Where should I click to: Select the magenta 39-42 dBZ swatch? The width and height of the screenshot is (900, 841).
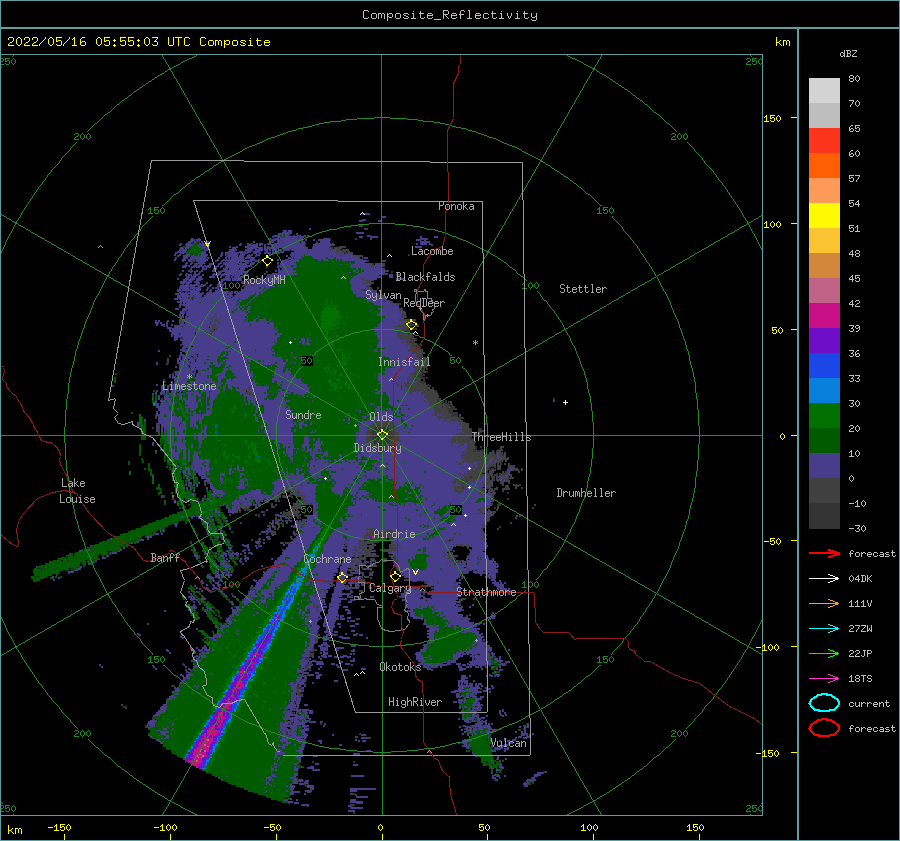(824, 316)
